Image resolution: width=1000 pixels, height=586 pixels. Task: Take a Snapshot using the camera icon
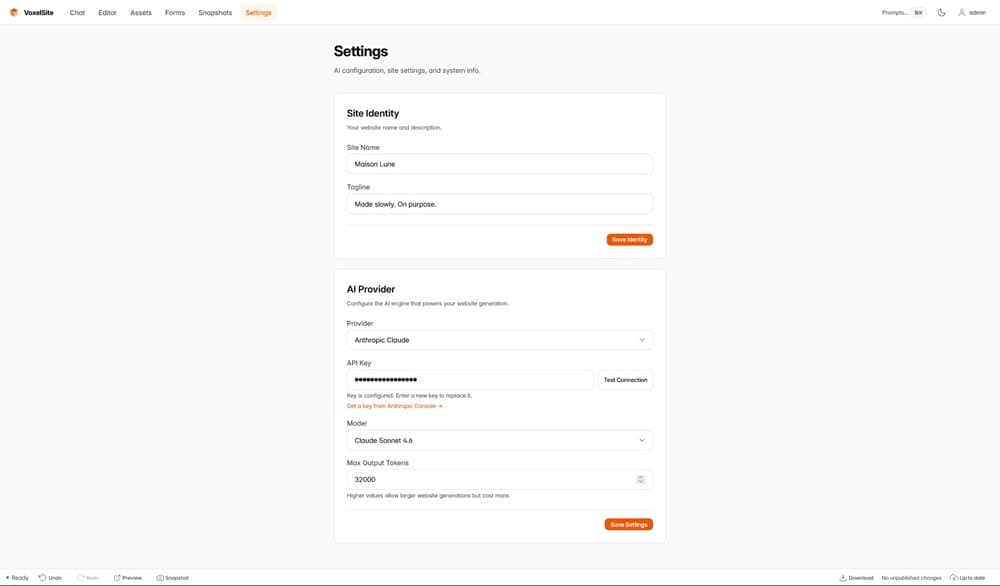coord(160,578)
